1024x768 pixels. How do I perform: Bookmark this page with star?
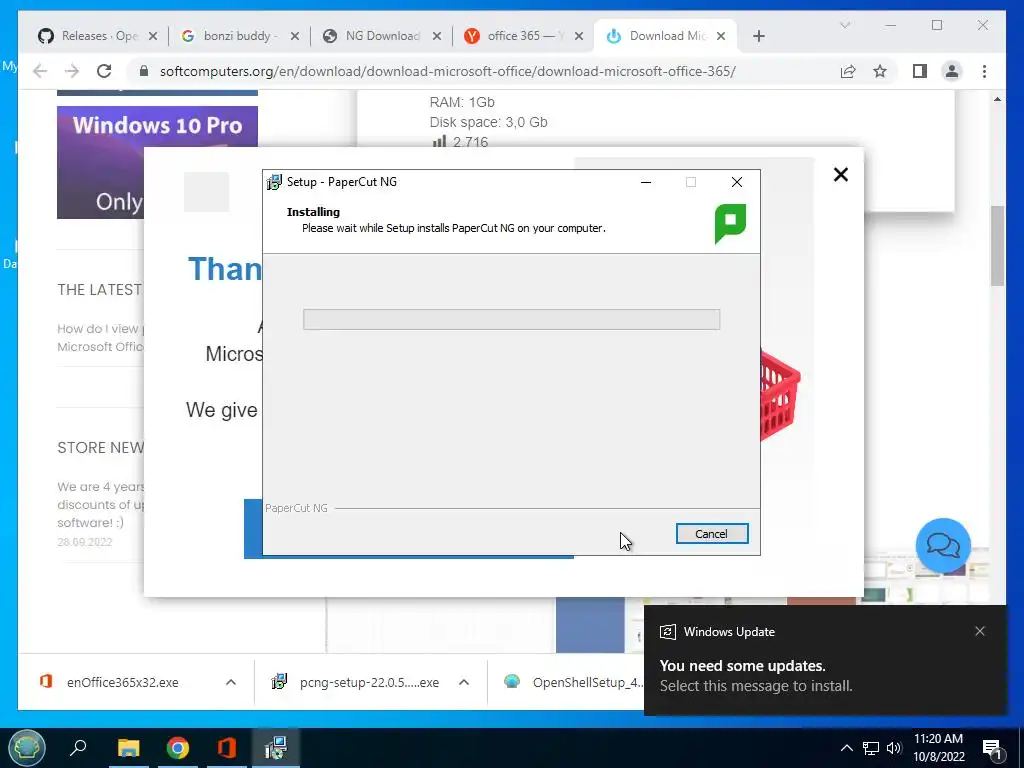(880, 71)
